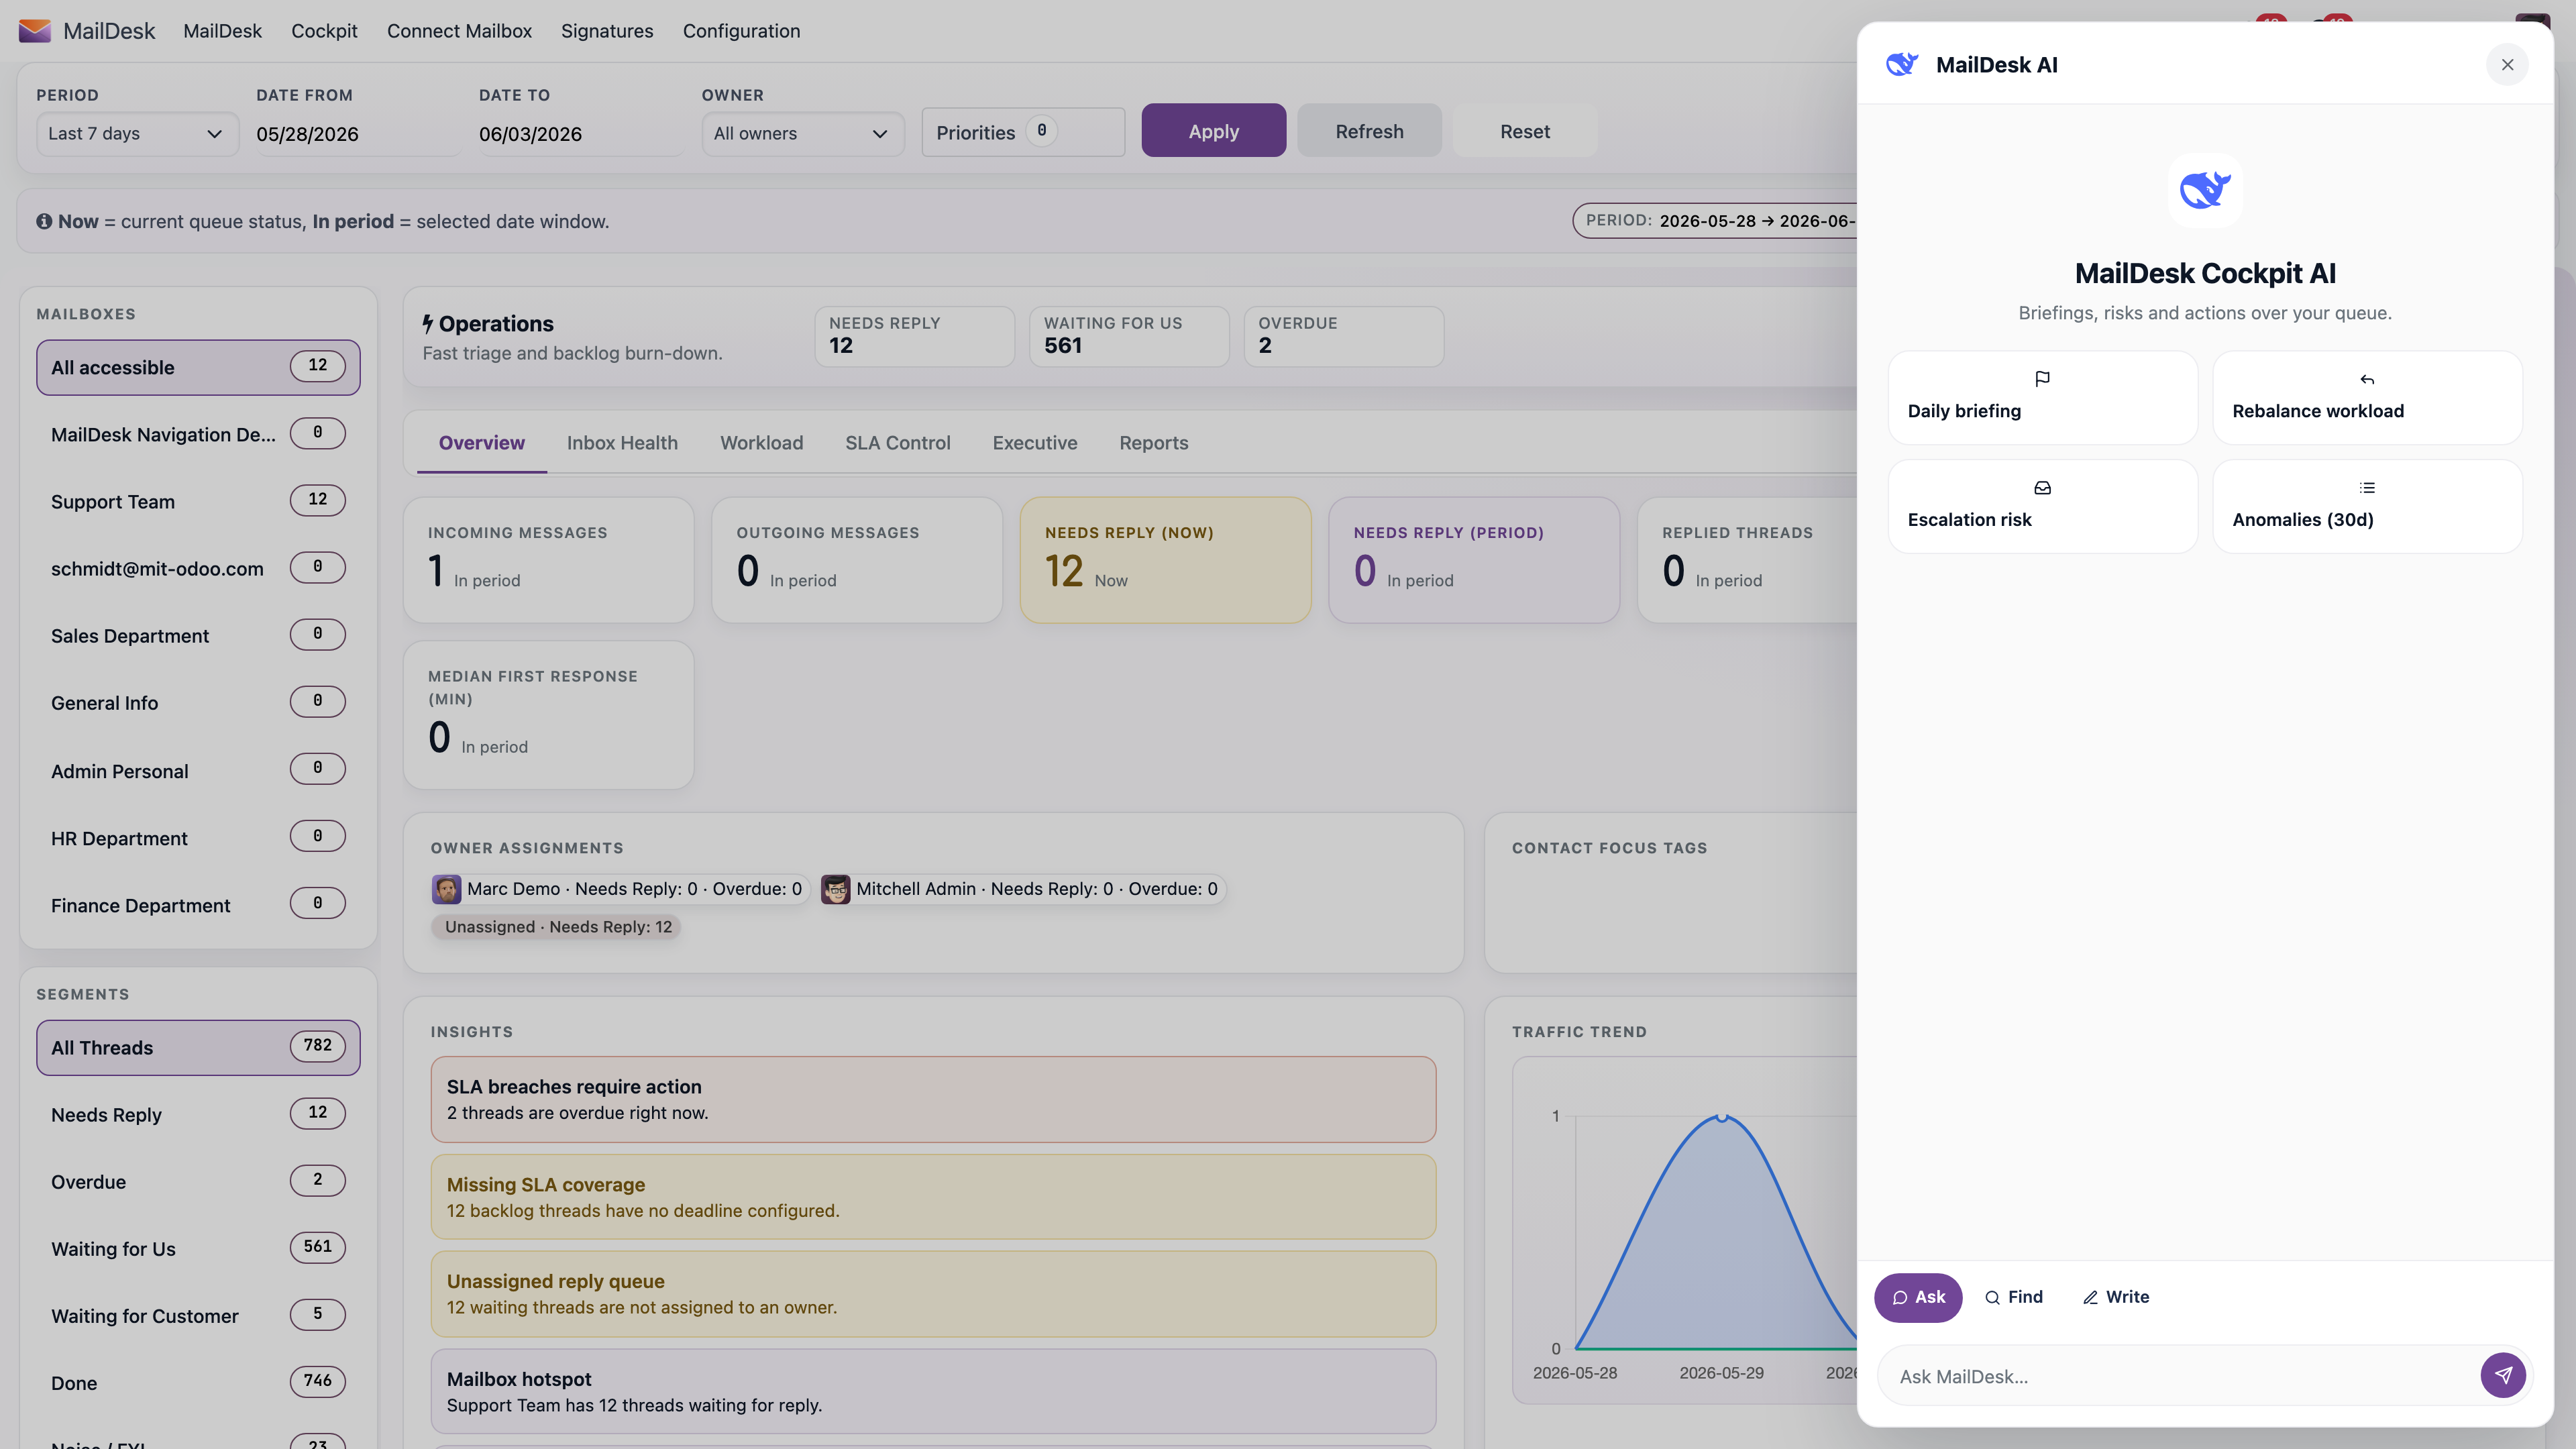This screenshot has height=1449, width=2576.
Task: Select the Overdue segment
Action: 198,1181
